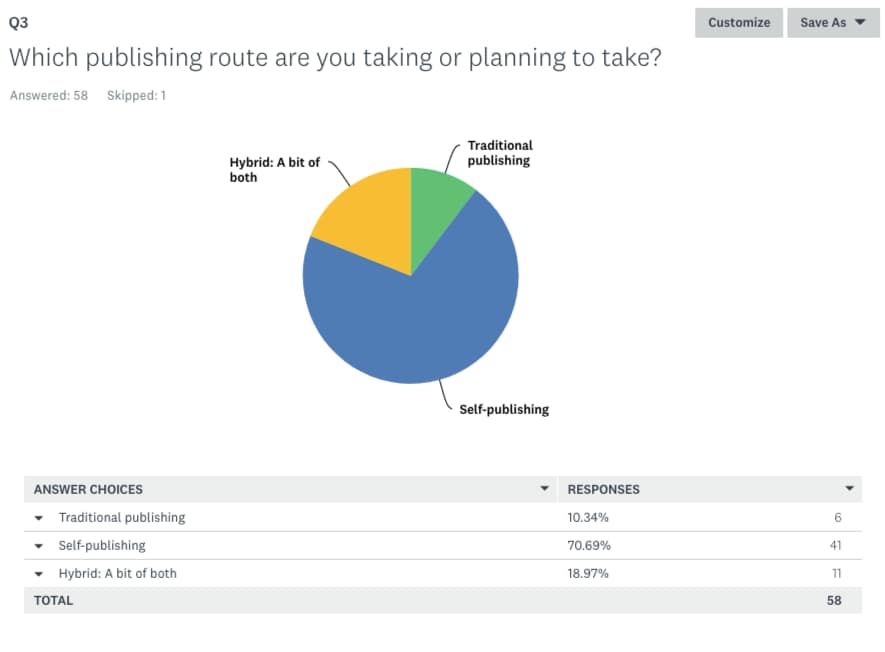
Task: Click the Skipped: 1 count text
Action: pyautogui.click(x=137, y=95)
